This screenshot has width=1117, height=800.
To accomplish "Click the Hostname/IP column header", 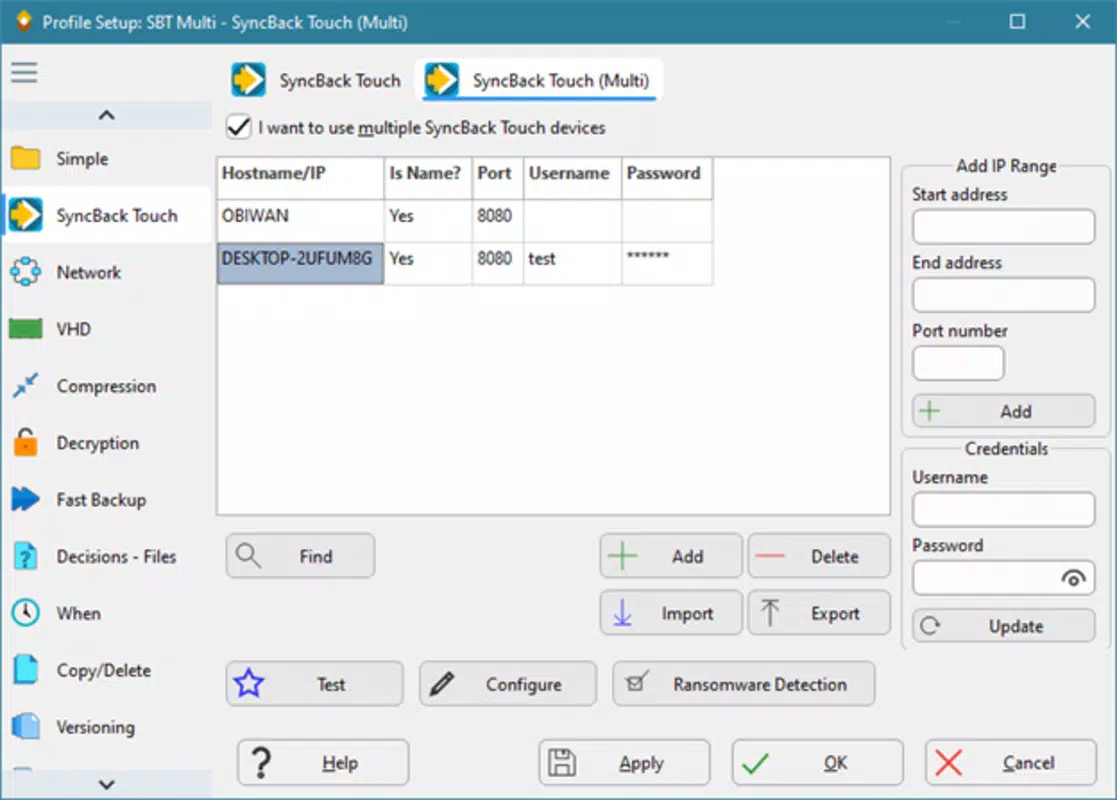I will point(300,178).
